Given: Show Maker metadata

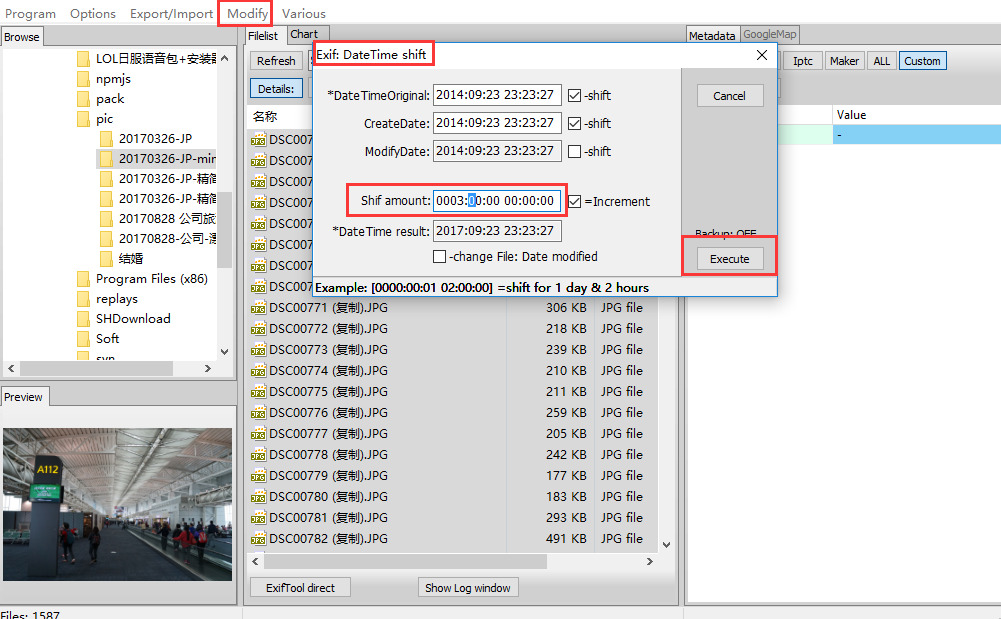Looking at the screenshot, I should point(844,61).
